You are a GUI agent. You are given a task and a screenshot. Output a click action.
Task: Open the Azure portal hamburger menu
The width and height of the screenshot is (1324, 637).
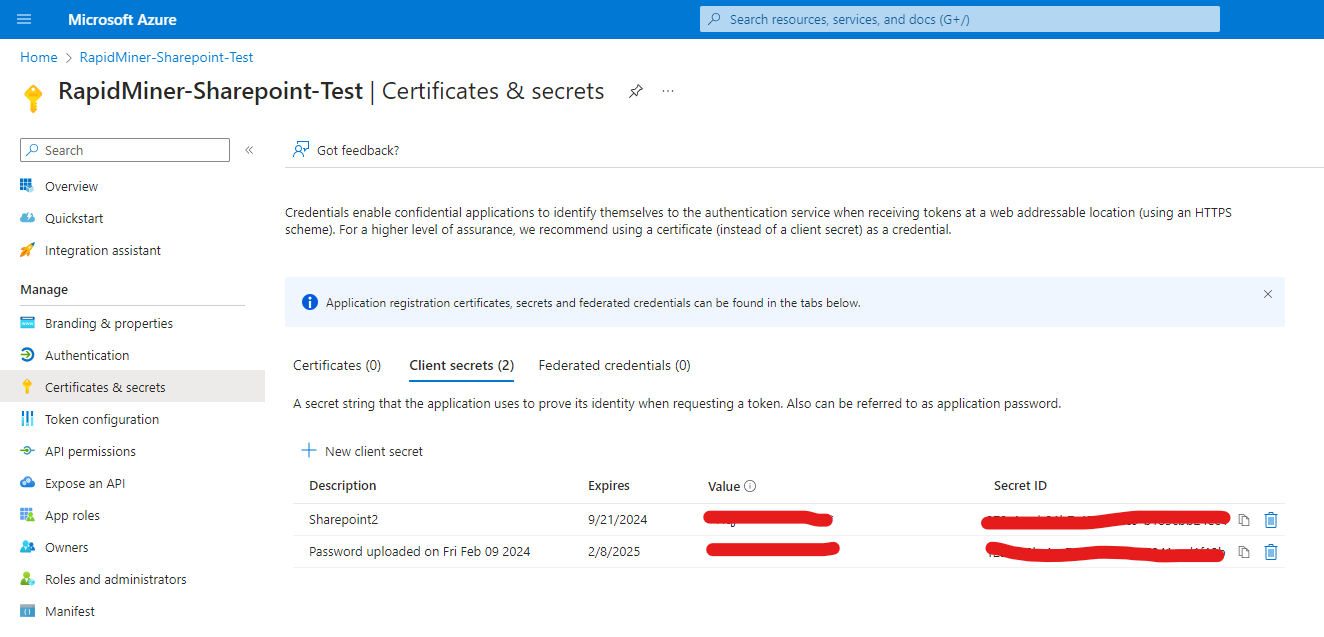[x=24, y=20]
